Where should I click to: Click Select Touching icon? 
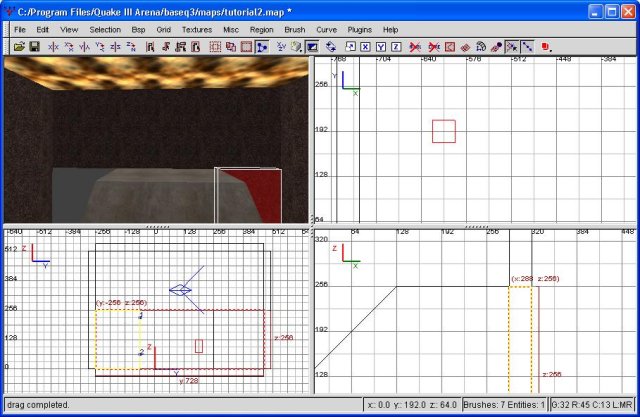165,47
